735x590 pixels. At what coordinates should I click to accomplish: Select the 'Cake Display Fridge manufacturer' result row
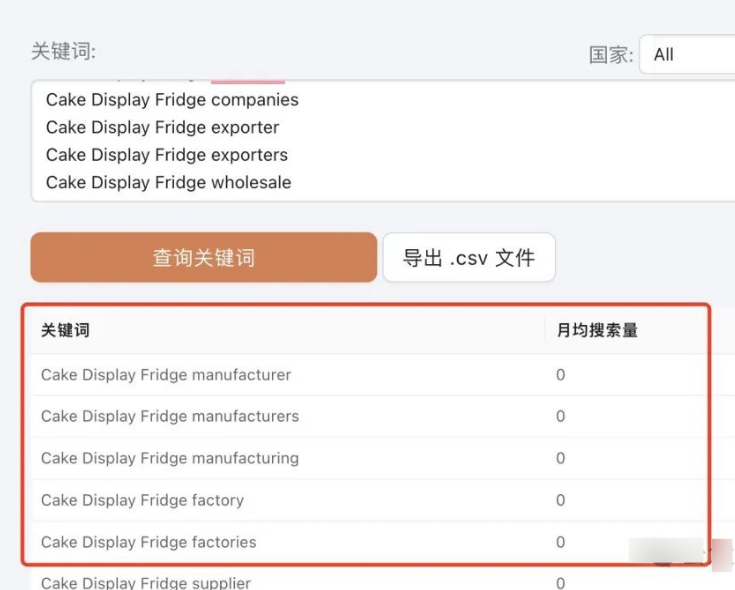[166, 375]
